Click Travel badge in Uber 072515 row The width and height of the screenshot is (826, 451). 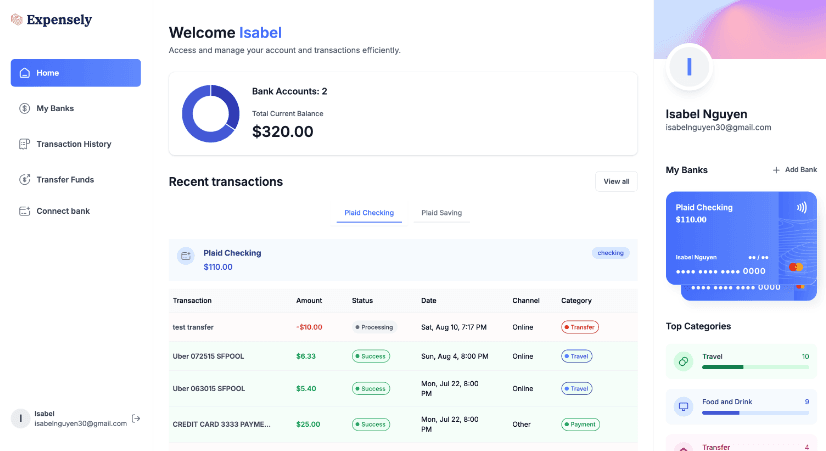point(577,356)
